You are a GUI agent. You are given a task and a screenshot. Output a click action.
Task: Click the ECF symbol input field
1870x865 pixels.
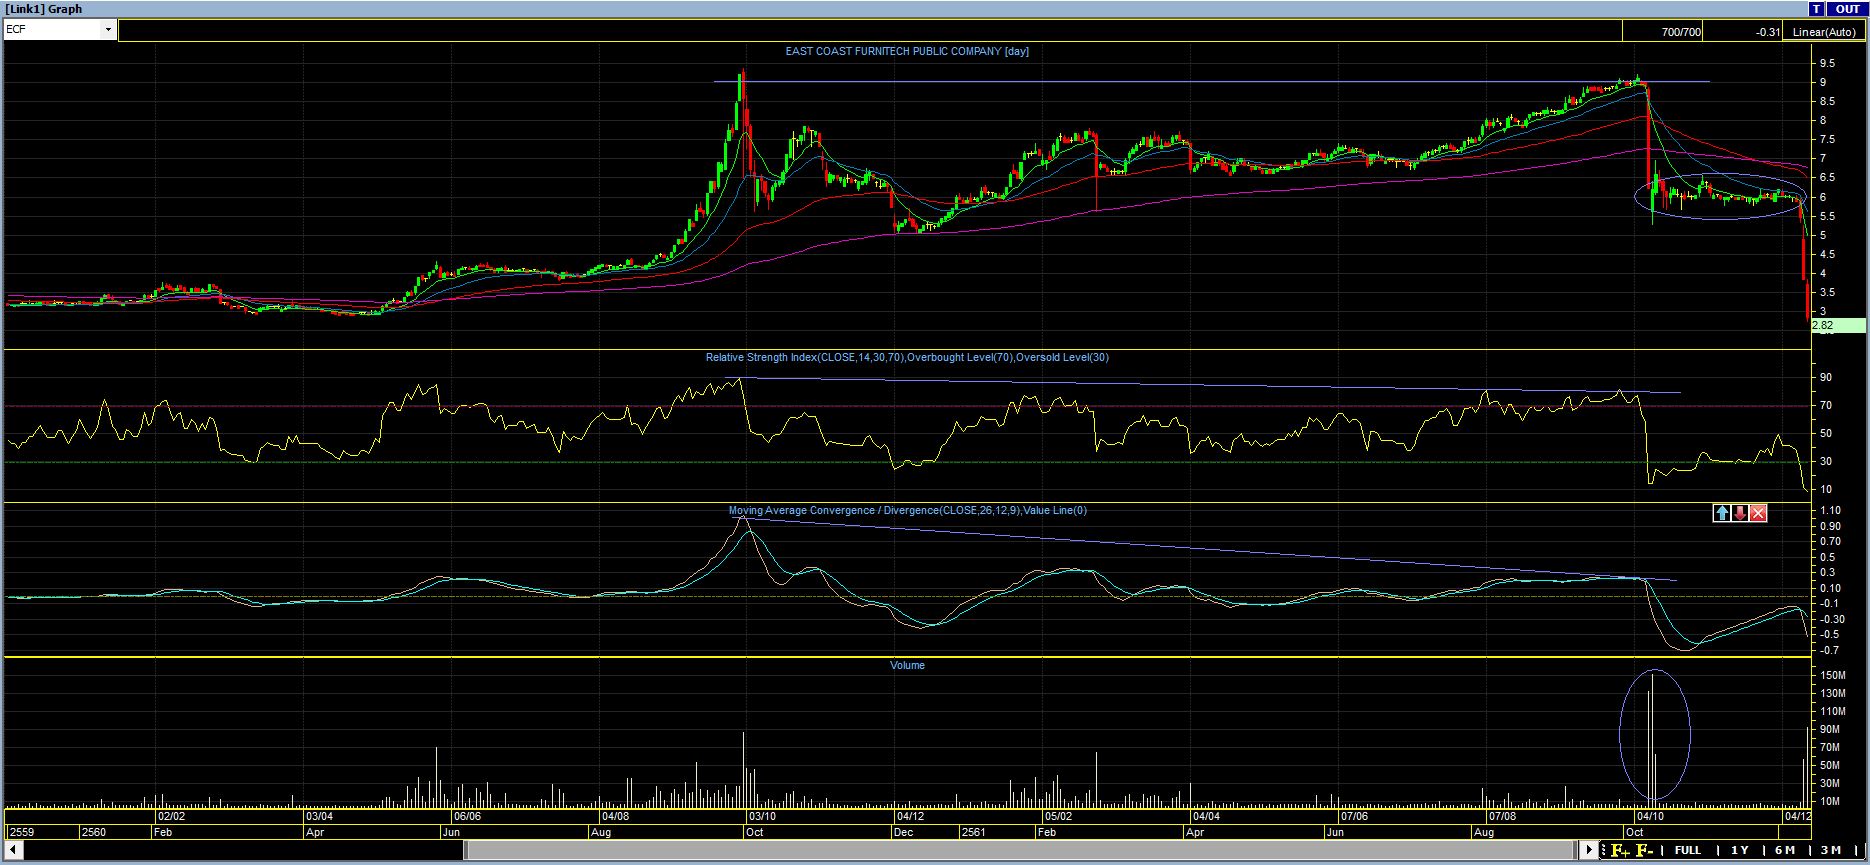(x=52, y=30)
